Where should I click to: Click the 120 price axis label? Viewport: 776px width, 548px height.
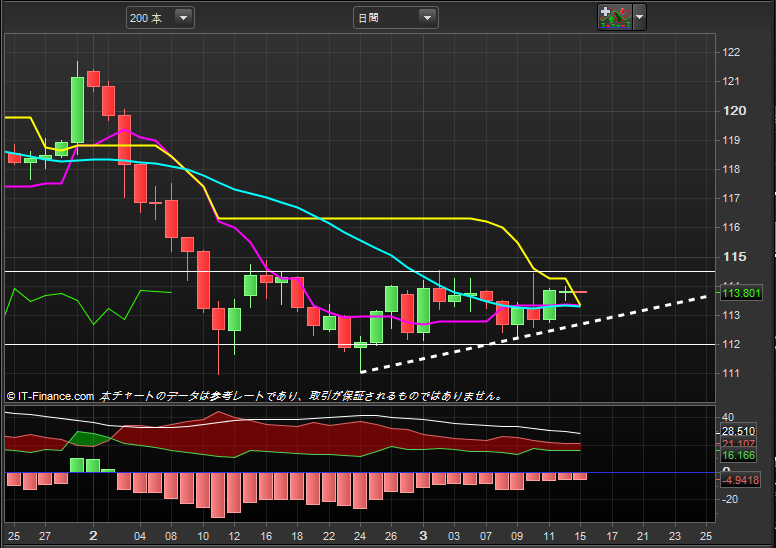pos(734,111)
